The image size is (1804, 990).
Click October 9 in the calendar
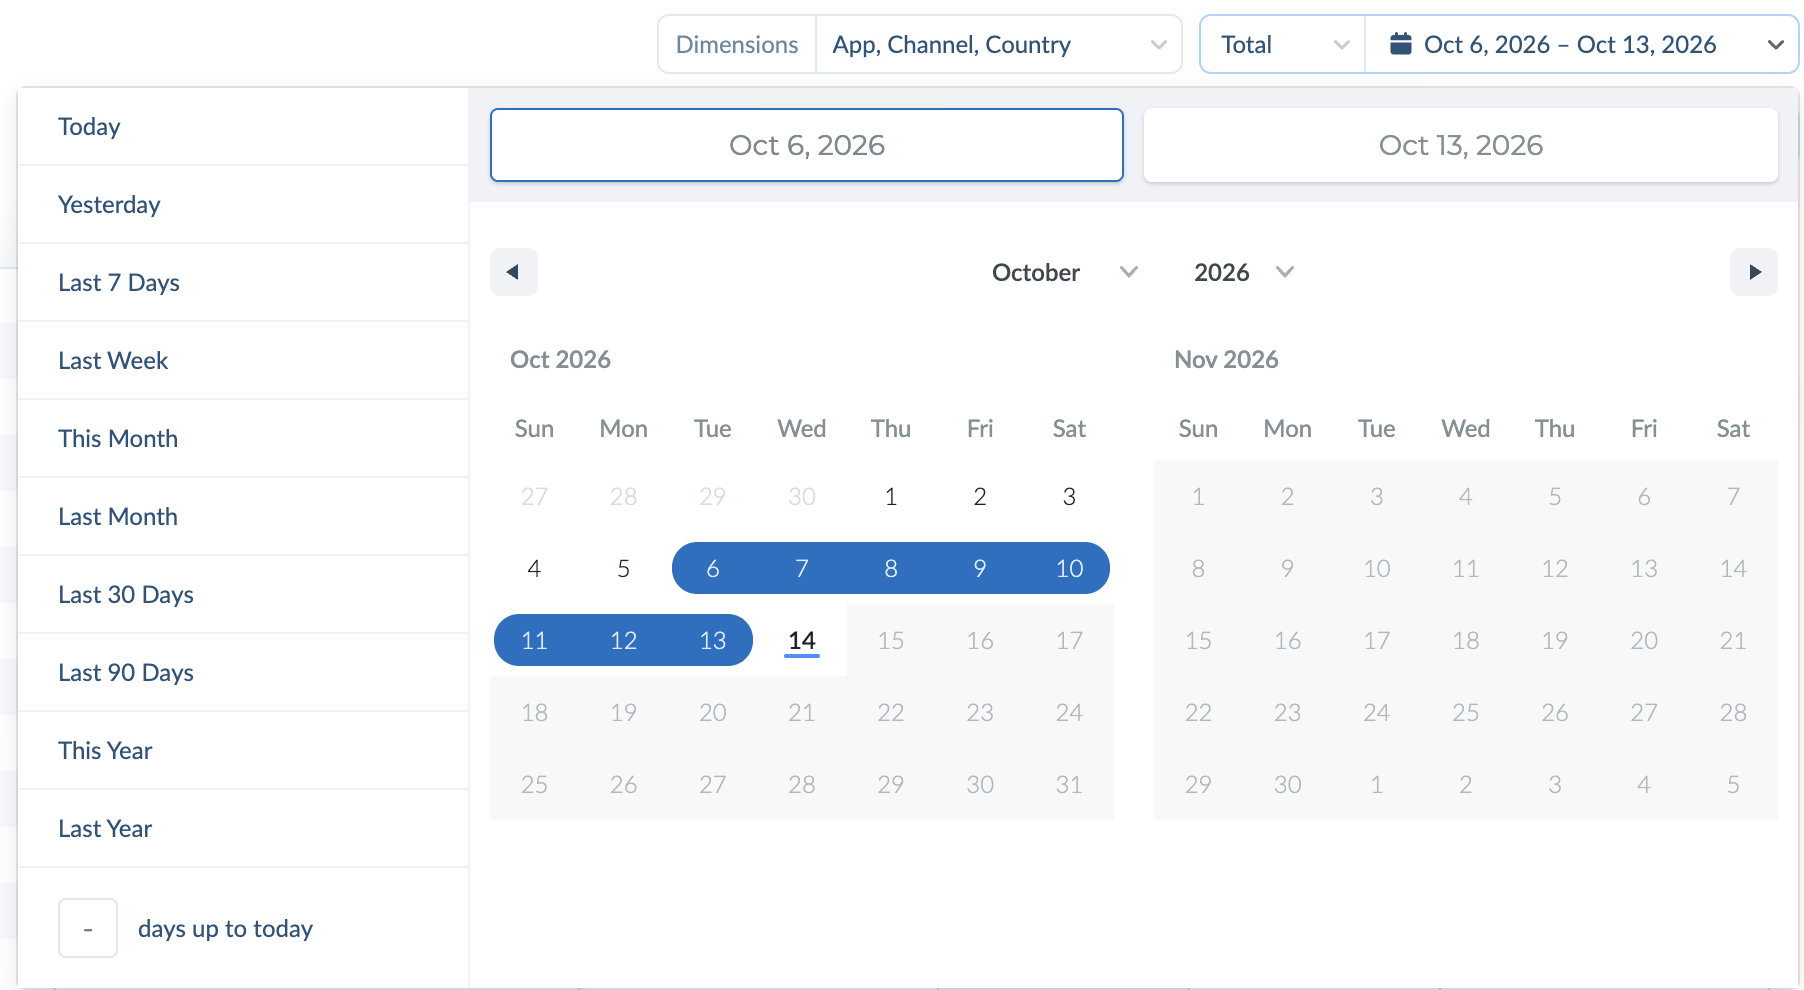point(980,568)
